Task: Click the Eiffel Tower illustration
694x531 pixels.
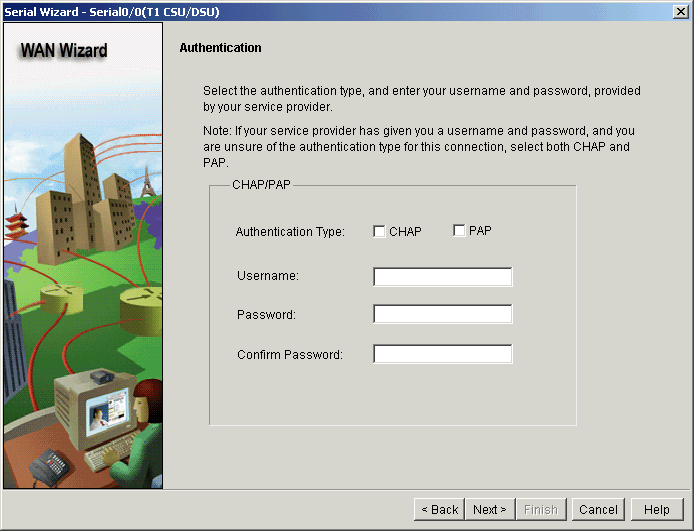Action: pos(147,181)
